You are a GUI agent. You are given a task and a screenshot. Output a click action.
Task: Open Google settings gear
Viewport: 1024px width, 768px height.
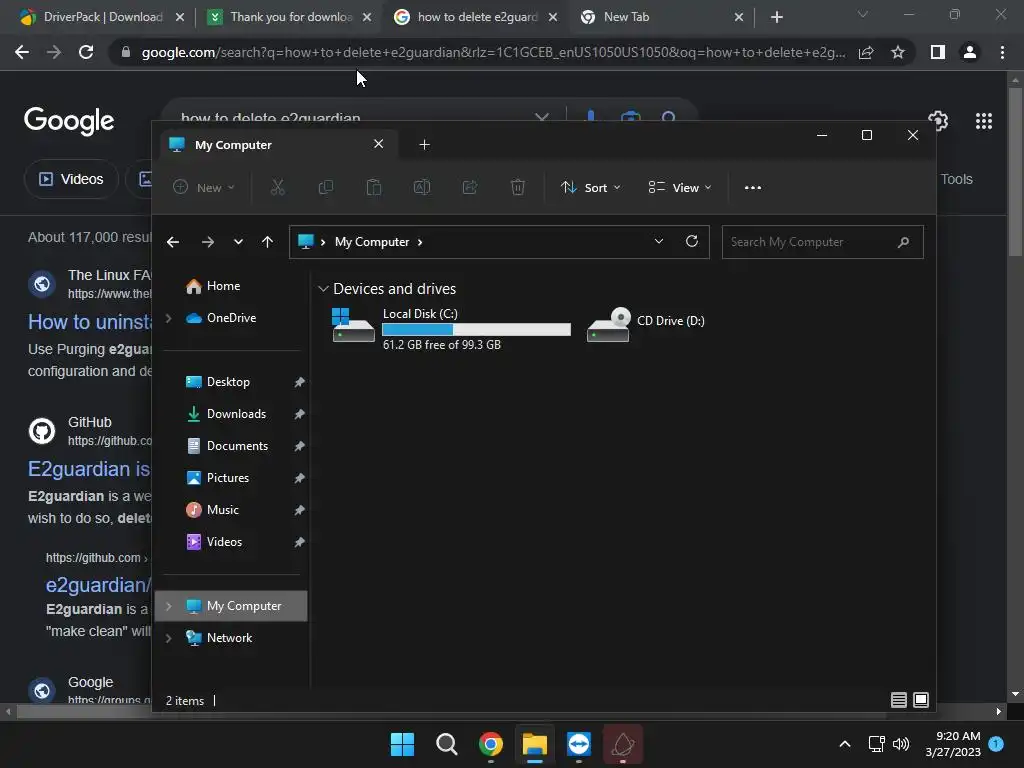pyautogui.click(x=938, y=121)
